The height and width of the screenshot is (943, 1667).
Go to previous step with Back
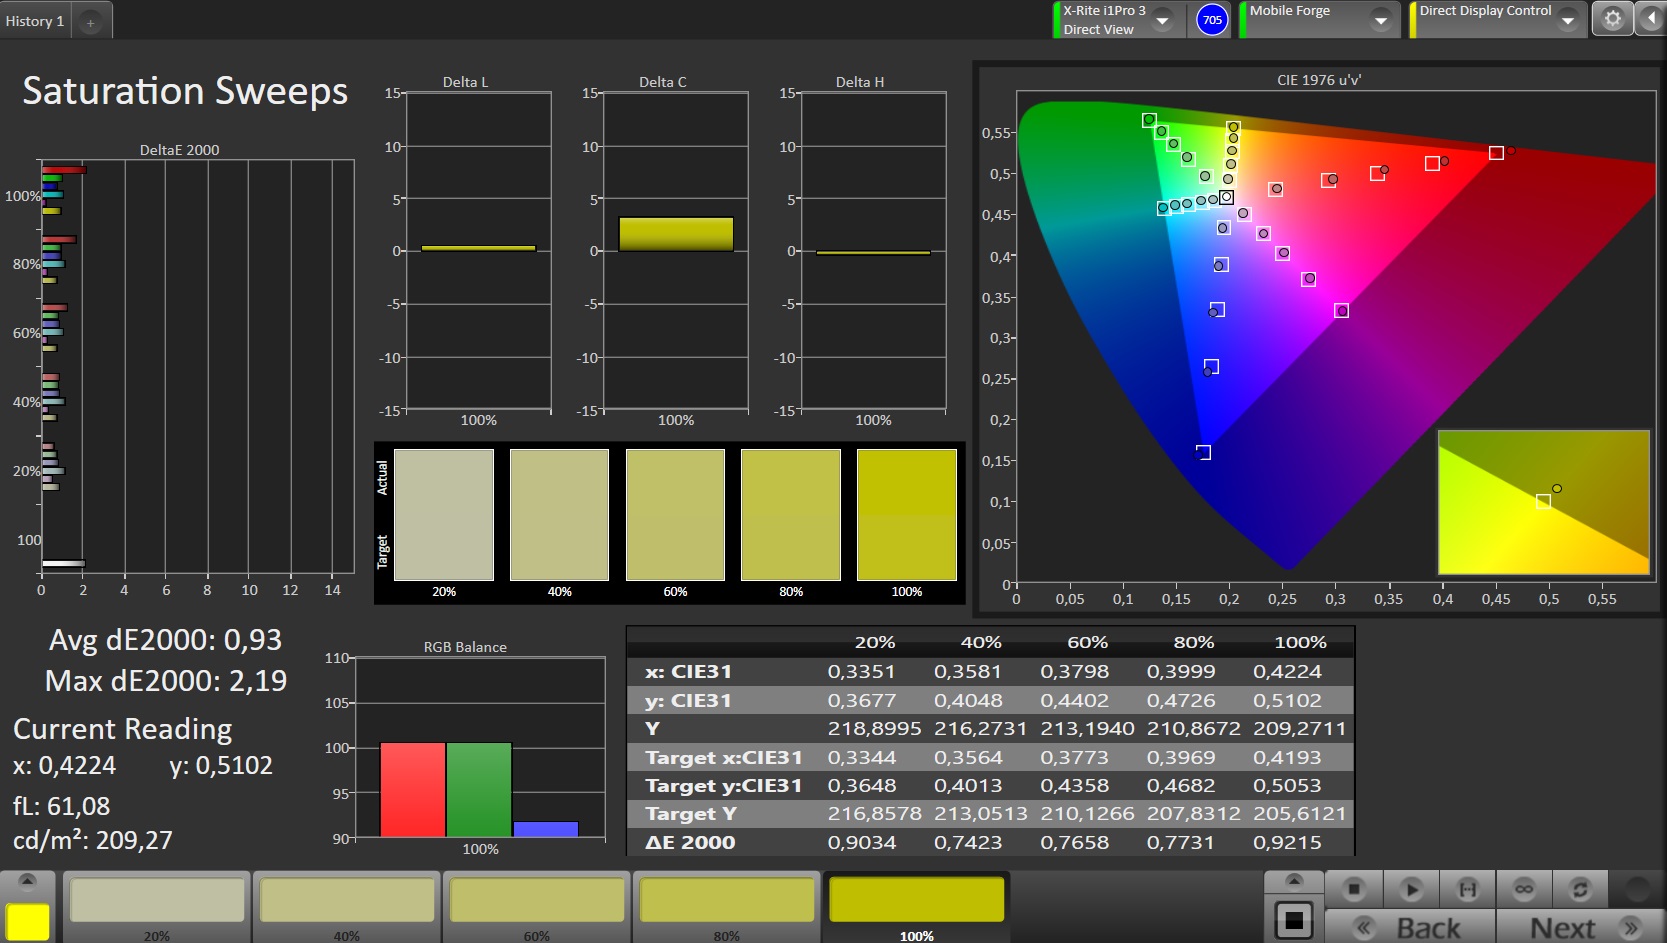pos(1410,927)
